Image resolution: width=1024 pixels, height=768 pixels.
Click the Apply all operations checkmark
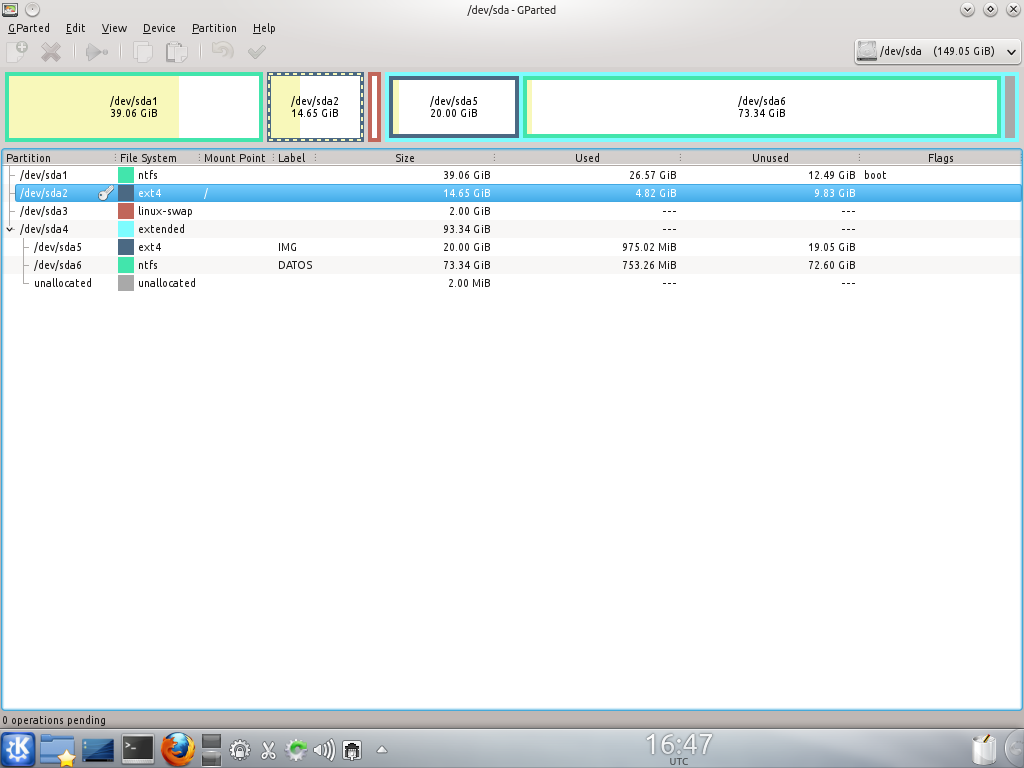pos(257,51)
